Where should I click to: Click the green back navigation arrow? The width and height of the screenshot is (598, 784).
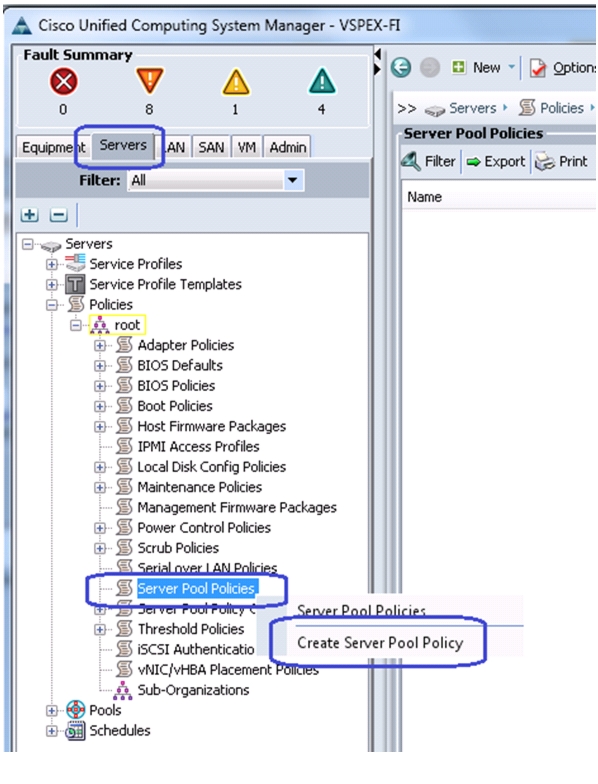(x=401, y=67)
